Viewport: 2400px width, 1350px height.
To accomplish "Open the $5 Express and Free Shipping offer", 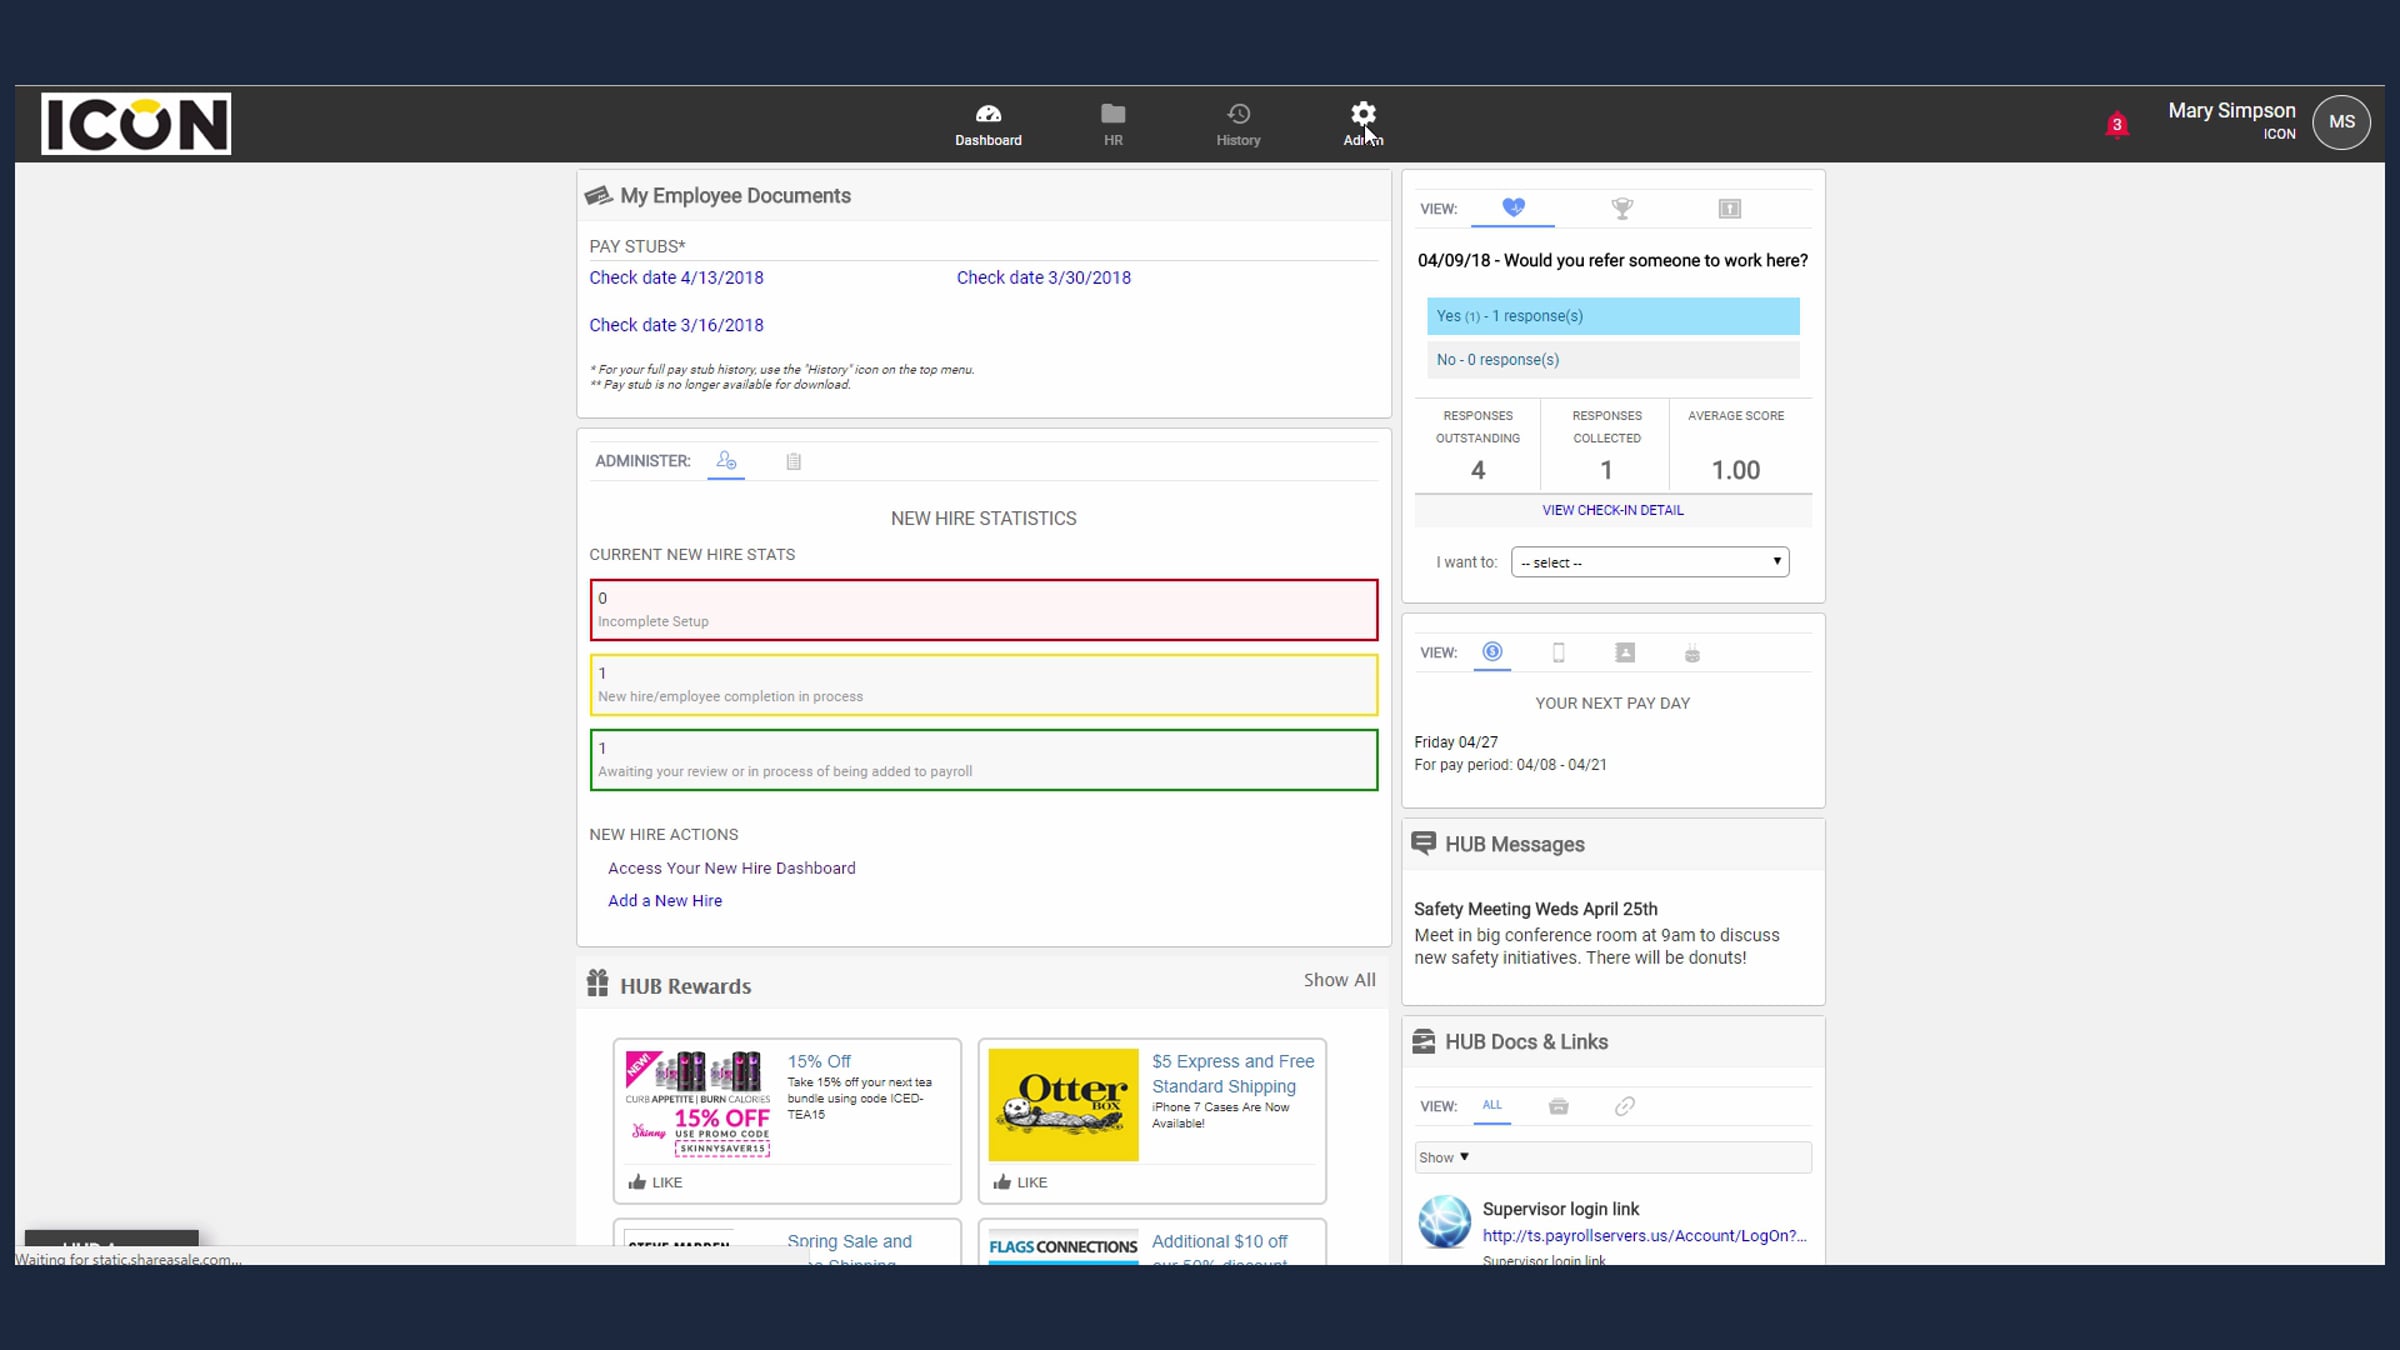I will coord(1233,1073).
